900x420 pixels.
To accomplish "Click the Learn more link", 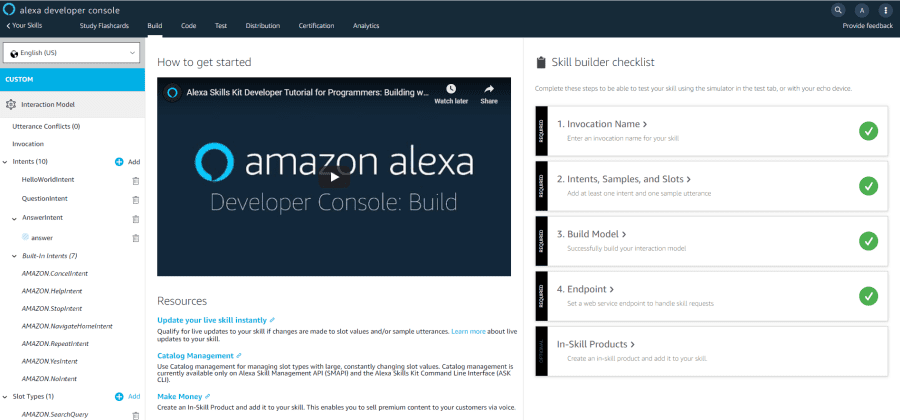I will click(x=468, y=332).
